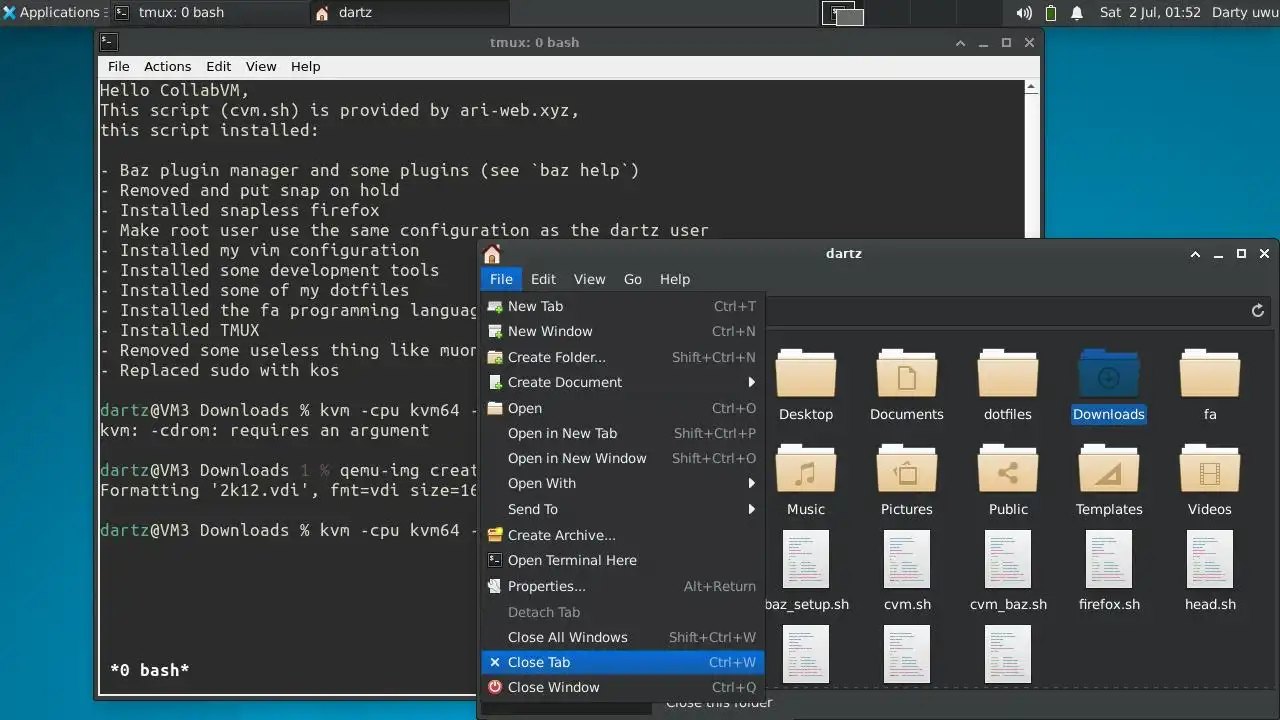The height and width of the screenshot is (720, 1280).
Task: Open the Pictures folder icon
Action: [906, 469]
